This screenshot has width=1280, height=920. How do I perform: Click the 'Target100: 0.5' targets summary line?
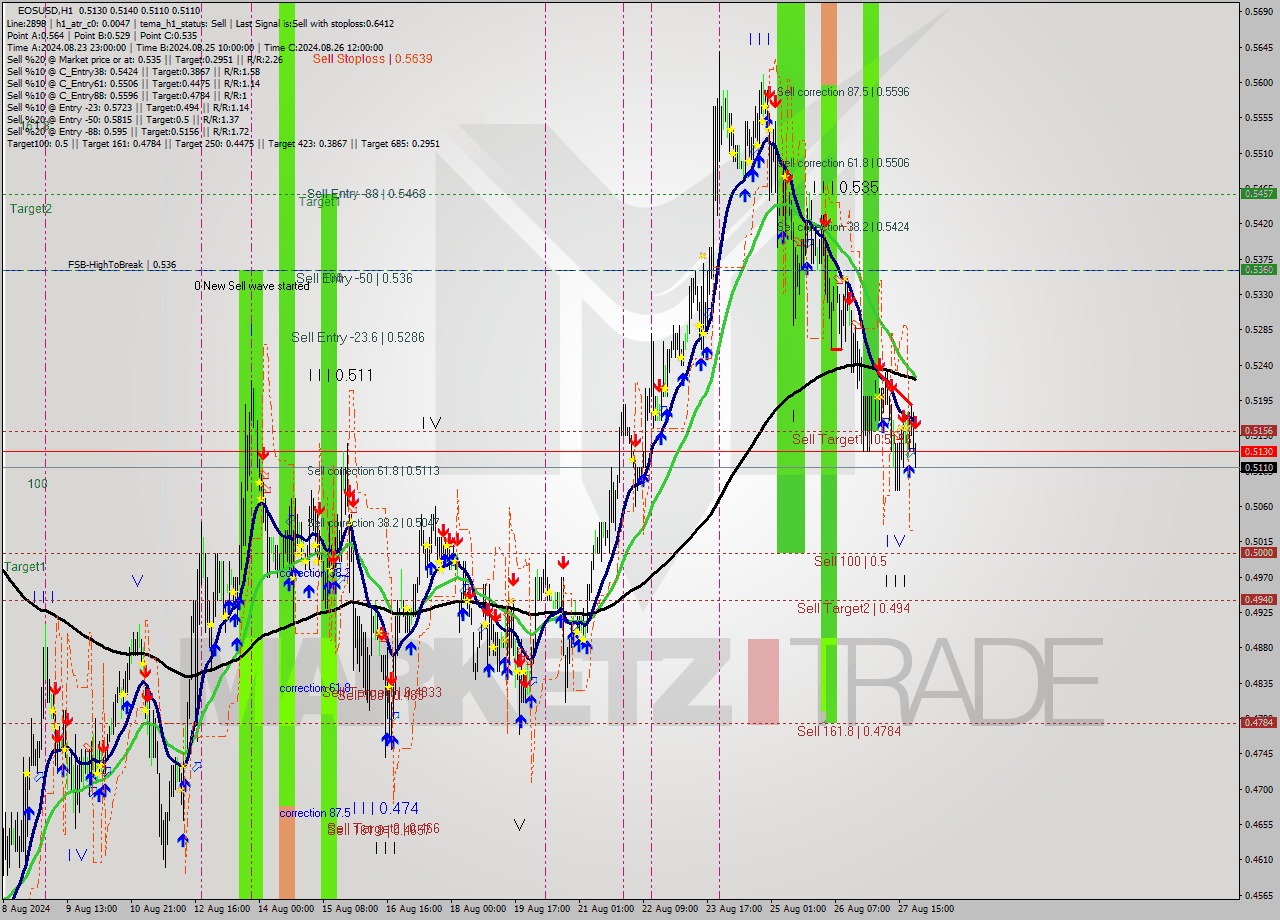223,143
